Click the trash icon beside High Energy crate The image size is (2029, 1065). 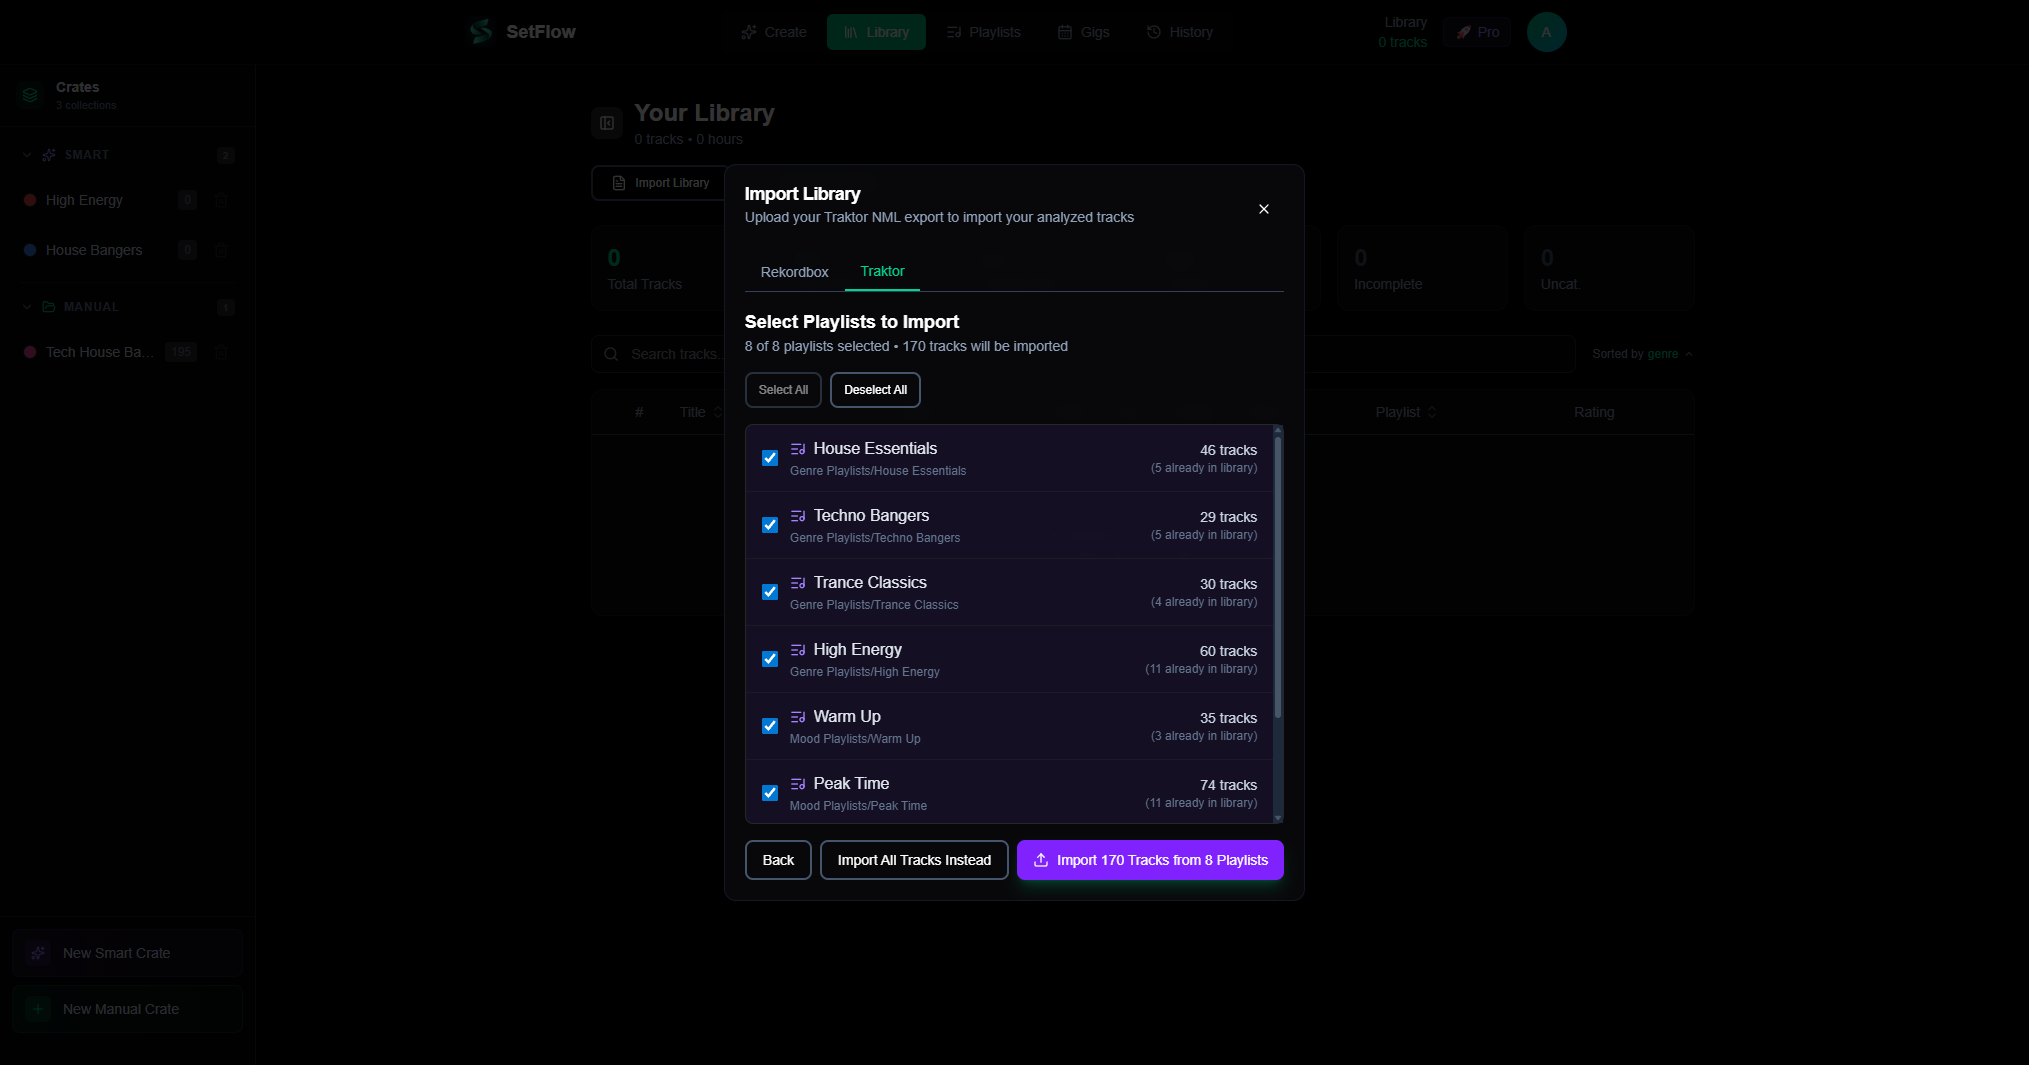pos(220,200)
